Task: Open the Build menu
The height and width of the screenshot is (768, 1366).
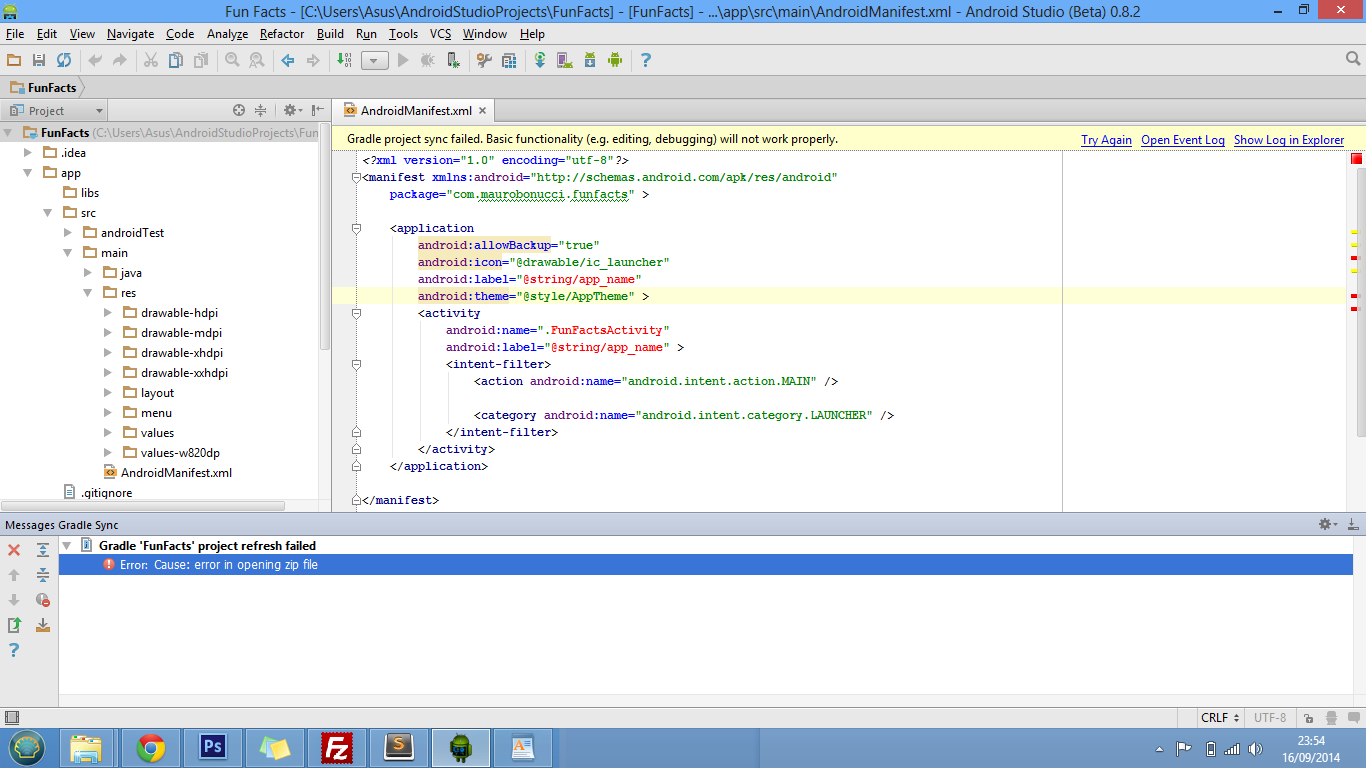Action: pos(330,34)
